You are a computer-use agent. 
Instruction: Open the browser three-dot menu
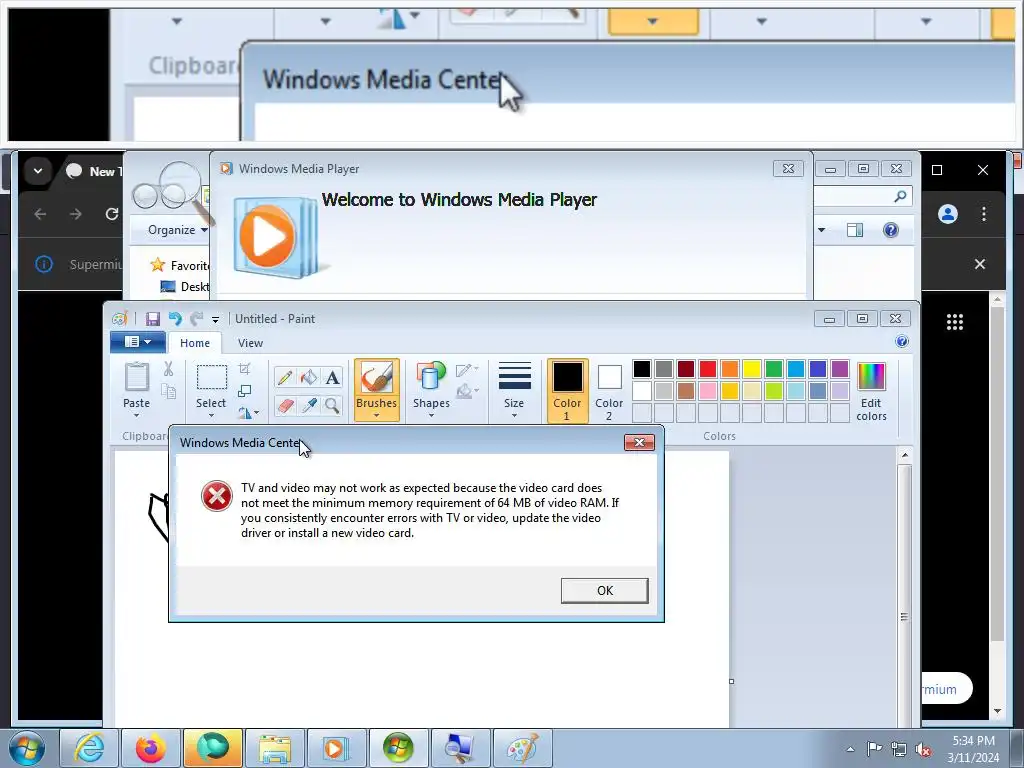point(984,214)
